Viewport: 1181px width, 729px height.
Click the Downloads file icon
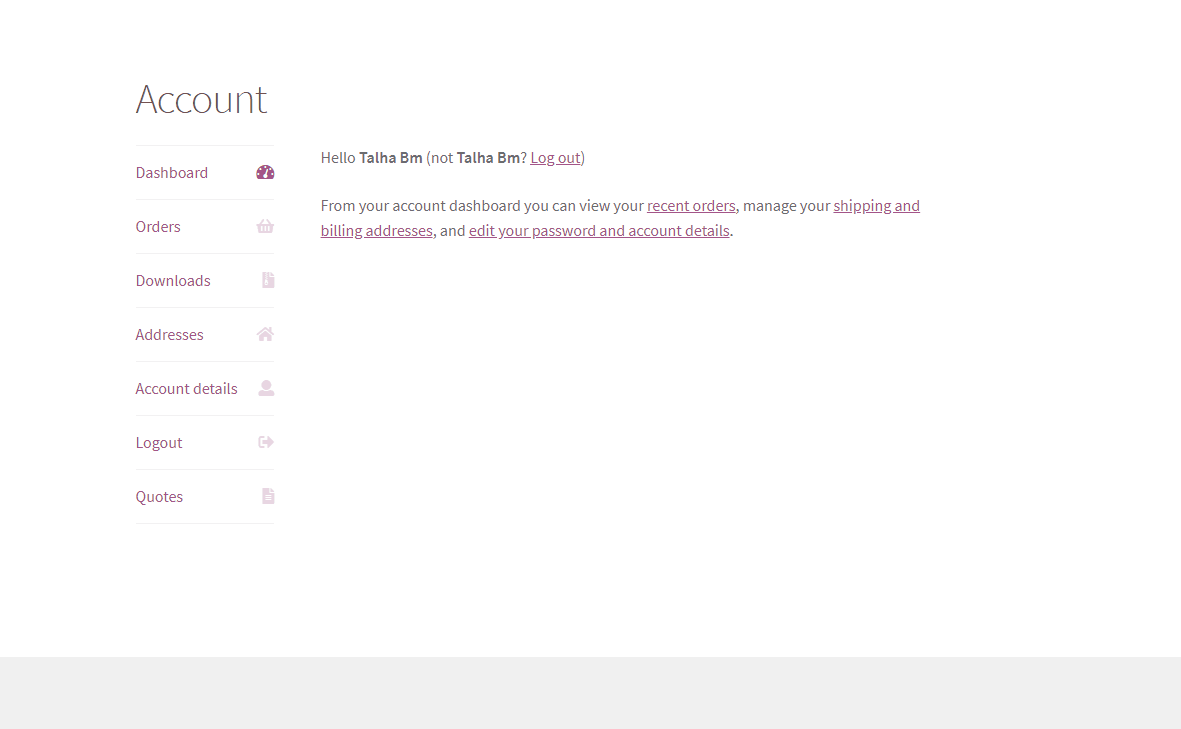267,280
